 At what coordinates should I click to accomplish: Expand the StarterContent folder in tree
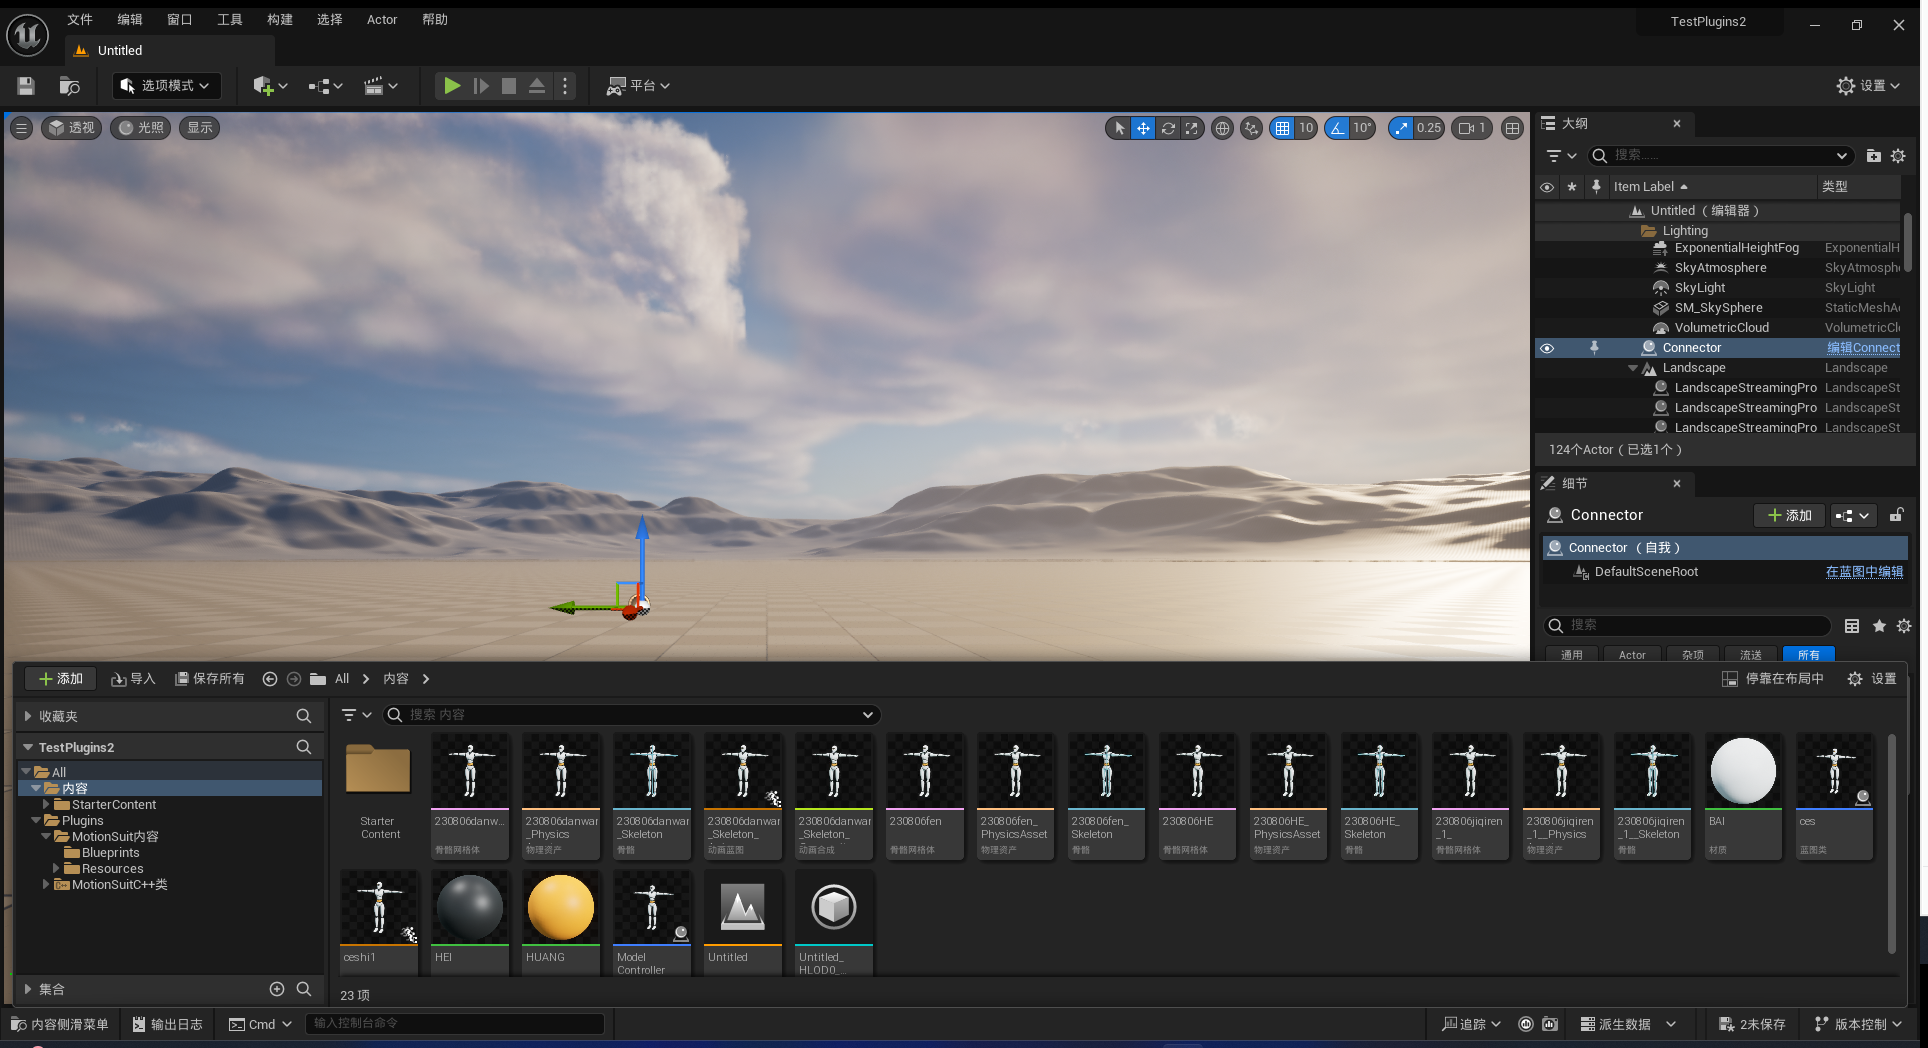point(46,804)
